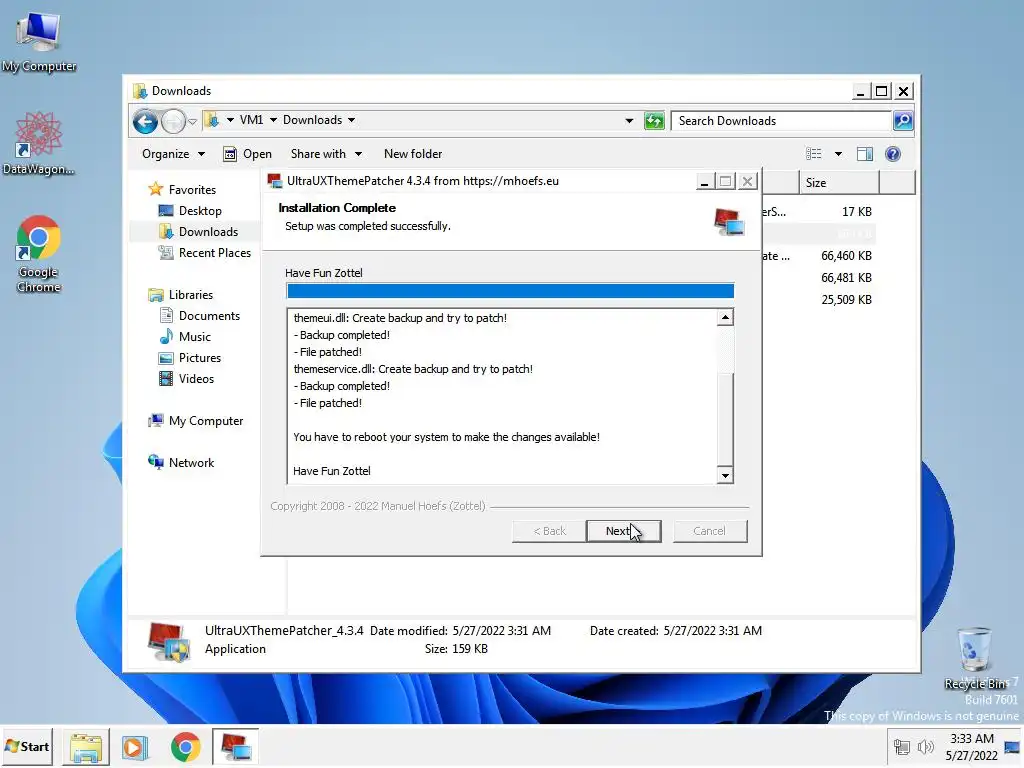This screenshot has width=1024, height=768.
Task: Go back in the Downloads explorer window
Action: [145, 121]
